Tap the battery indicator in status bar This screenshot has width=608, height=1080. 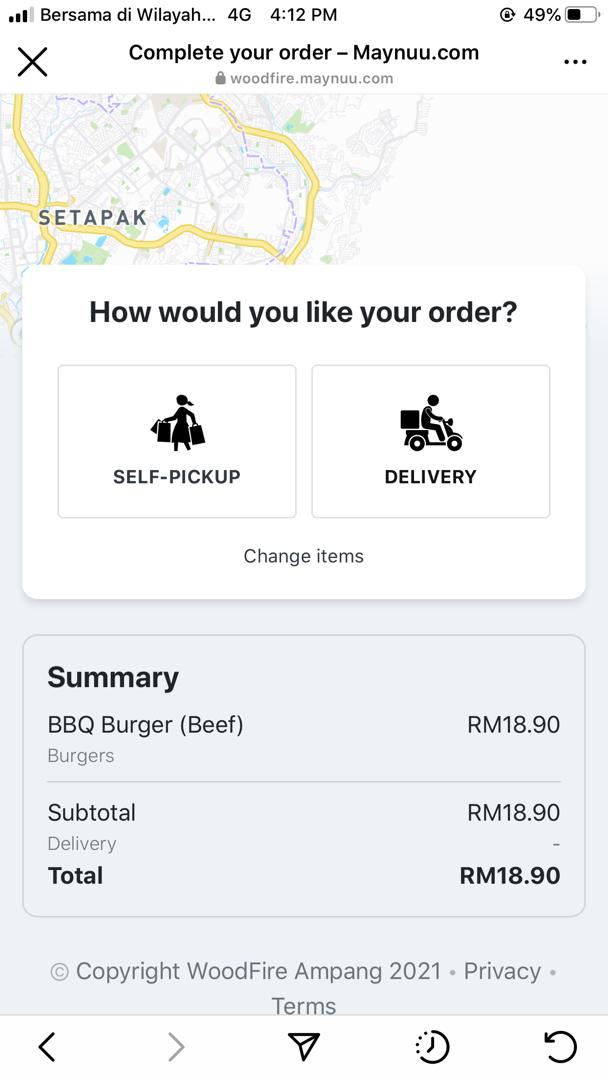pos(581,15)
